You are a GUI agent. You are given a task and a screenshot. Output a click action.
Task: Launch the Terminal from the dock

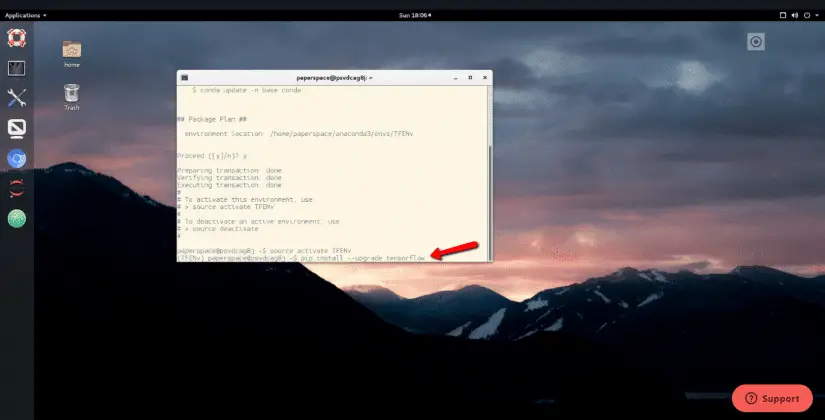click(x=17, y=68)
